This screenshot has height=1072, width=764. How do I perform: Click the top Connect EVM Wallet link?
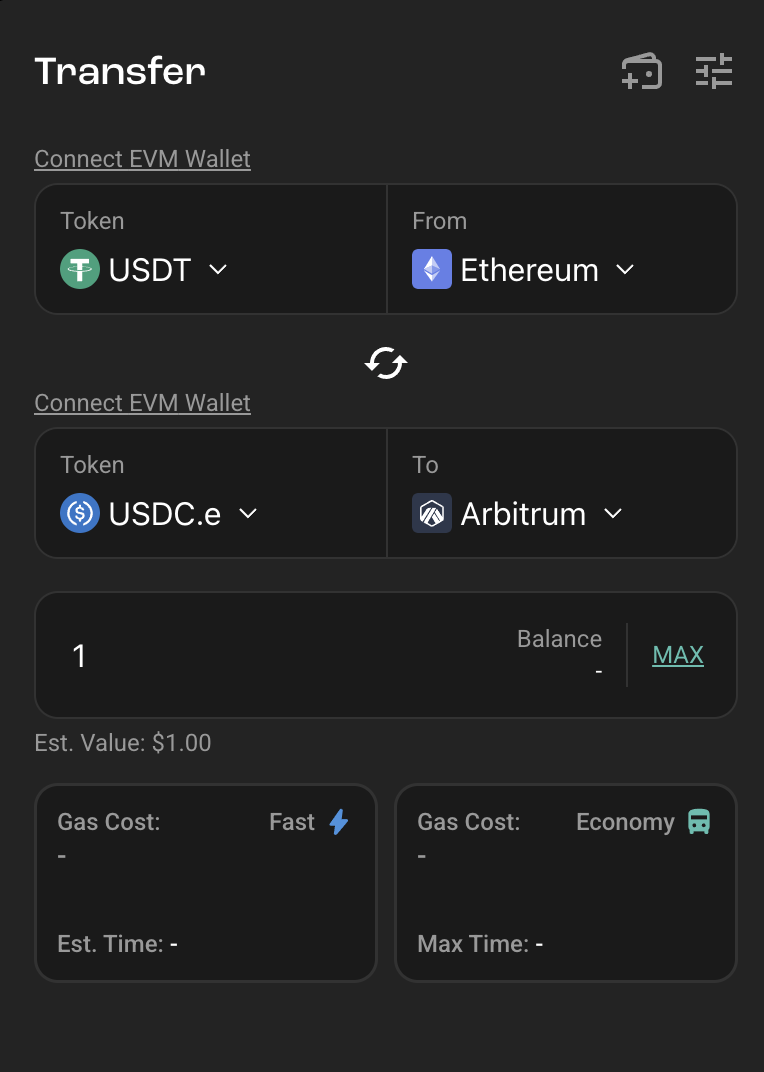(142, 159)
